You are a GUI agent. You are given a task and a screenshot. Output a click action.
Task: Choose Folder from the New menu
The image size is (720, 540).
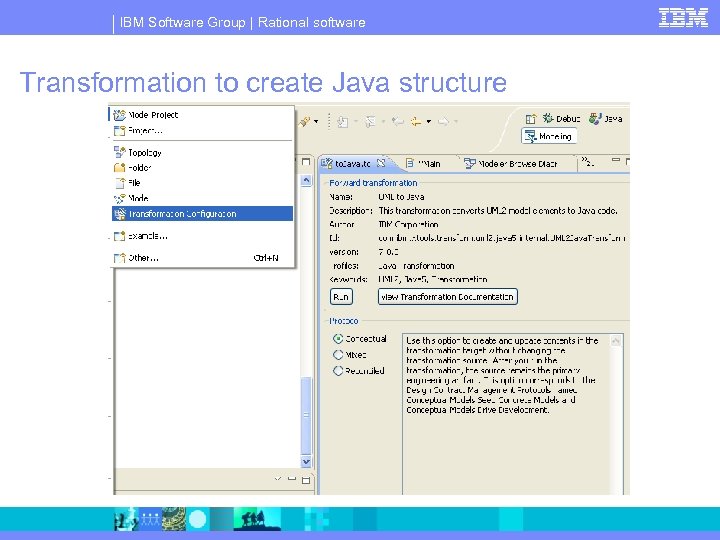tap(202, 168)
